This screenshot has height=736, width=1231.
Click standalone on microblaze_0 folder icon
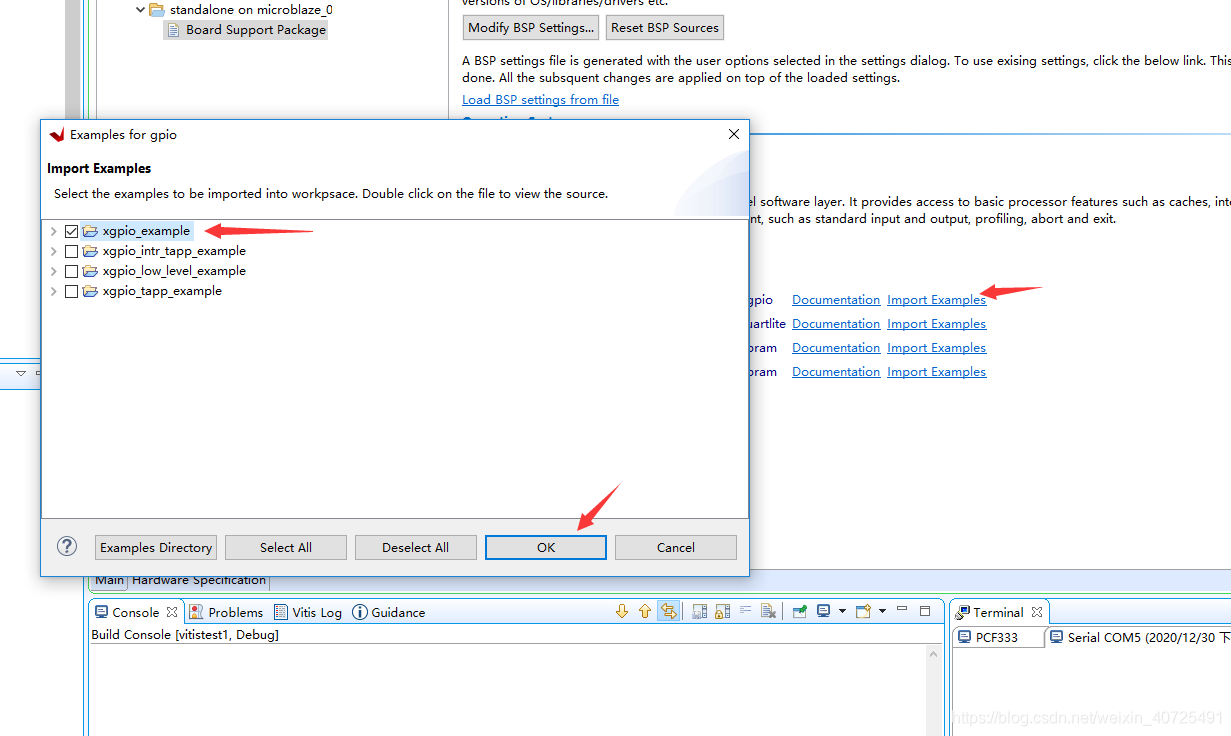157,10
